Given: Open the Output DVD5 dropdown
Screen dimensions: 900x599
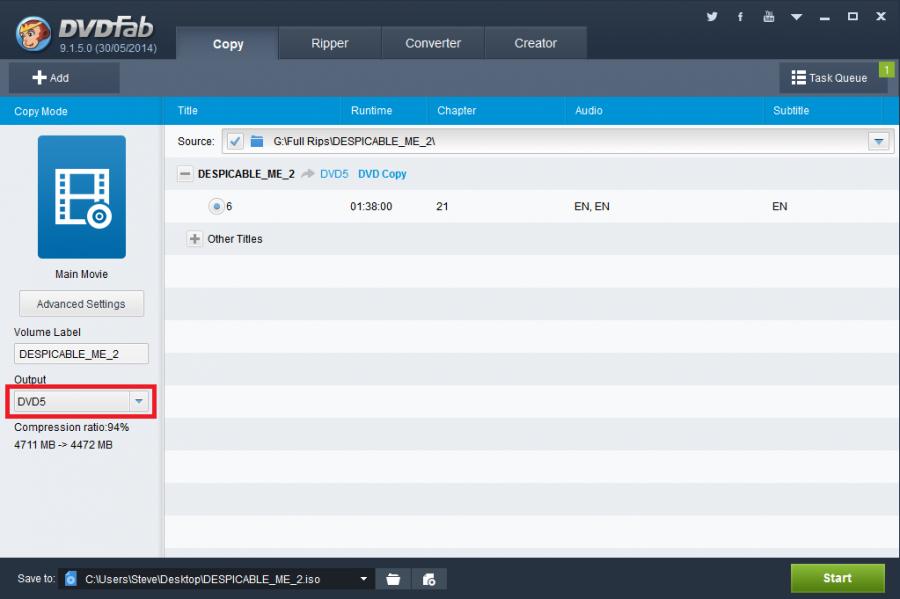Looking at the screenshot, I should click(x=139, y=402).
